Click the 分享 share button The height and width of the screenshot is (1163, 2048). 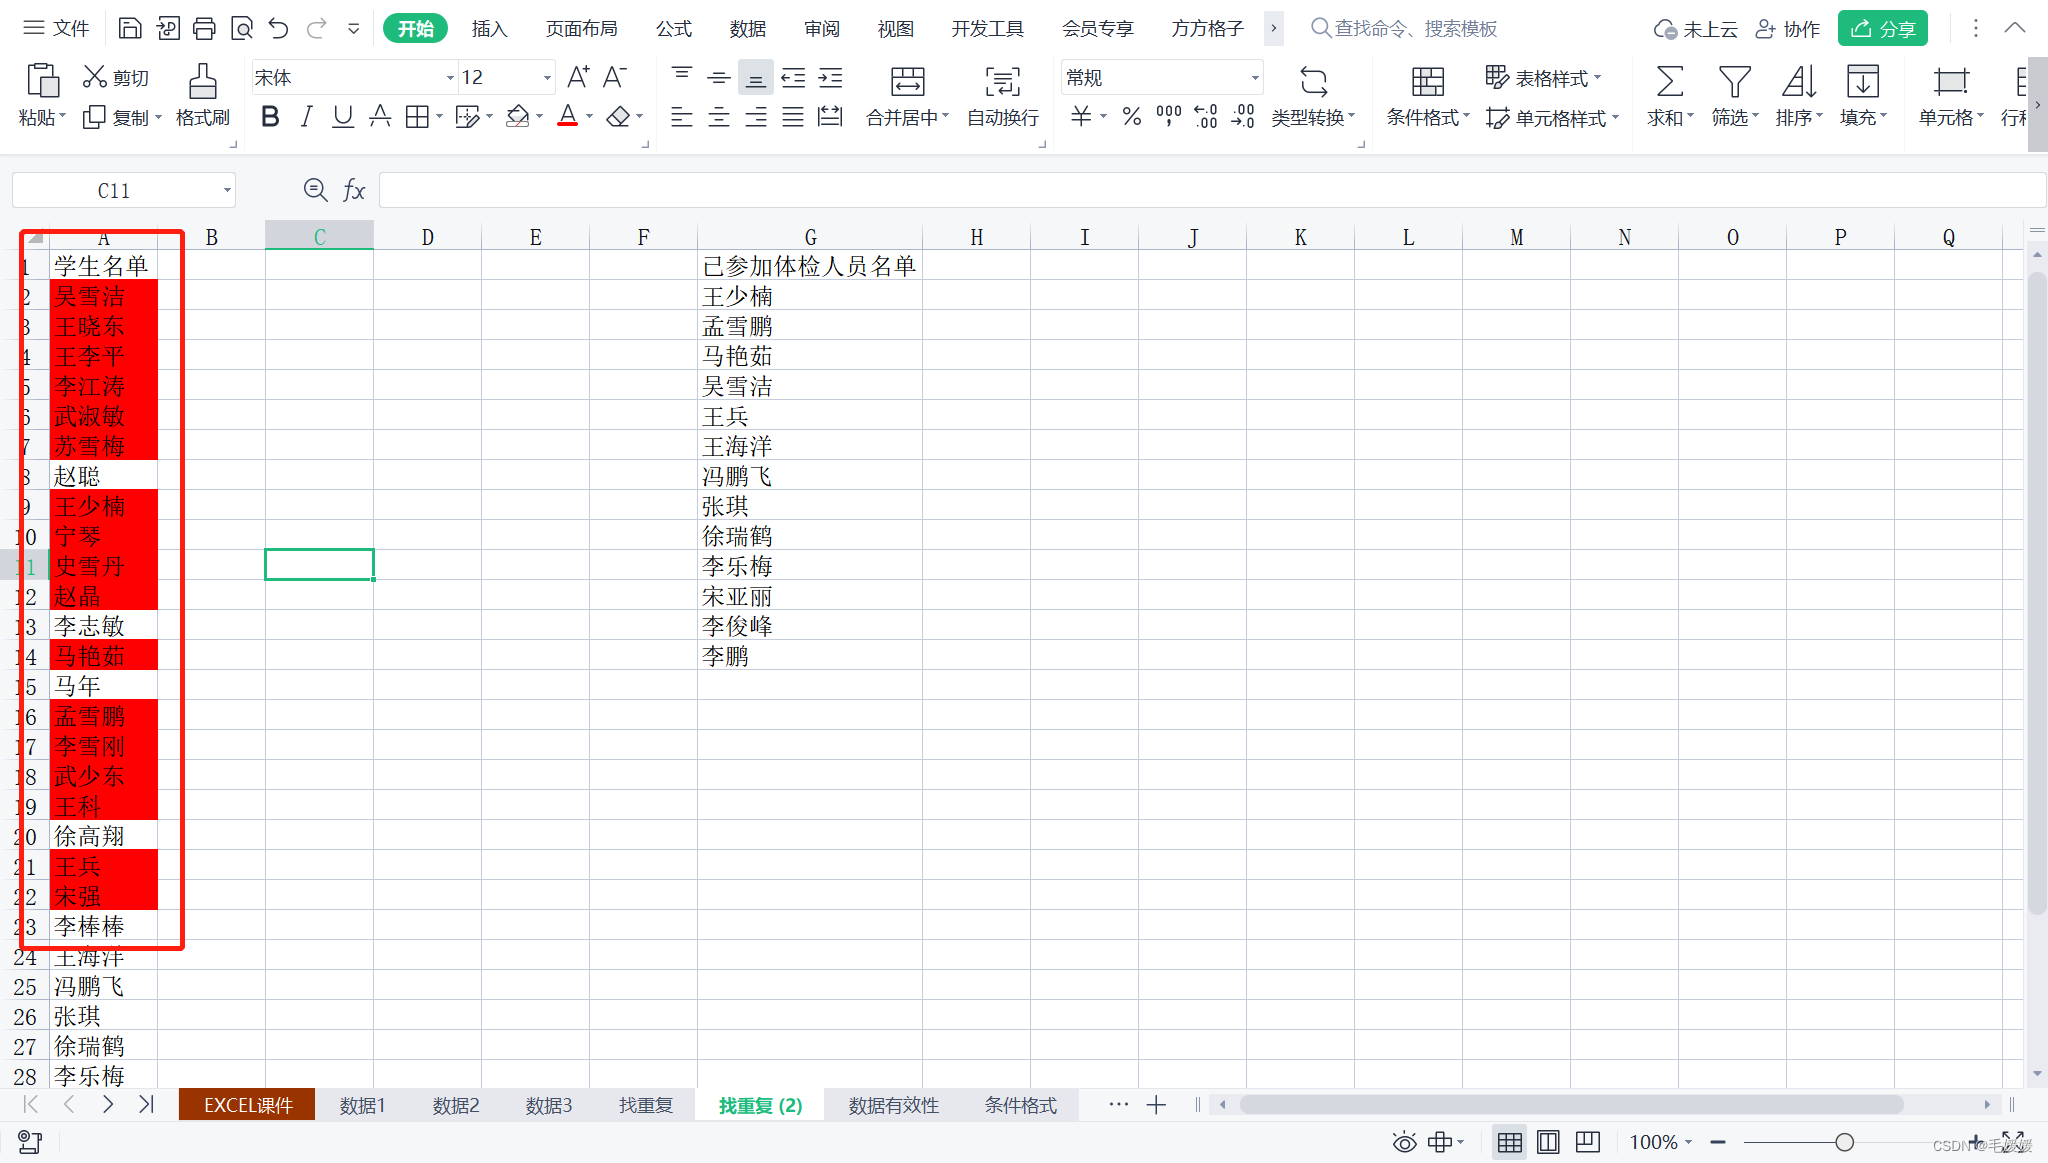1882,27
